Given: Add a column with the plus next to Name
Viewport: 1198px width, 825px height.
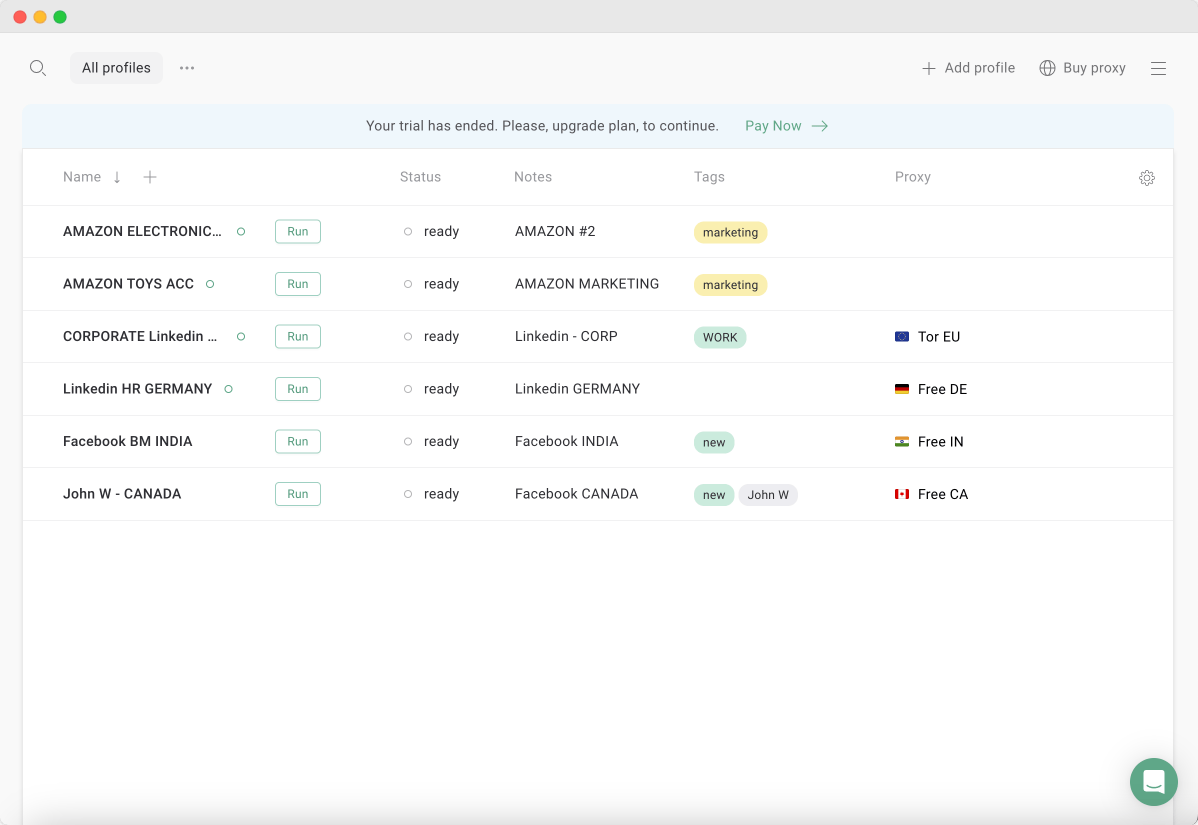Looking at the screenshot, I should [150, 177].
